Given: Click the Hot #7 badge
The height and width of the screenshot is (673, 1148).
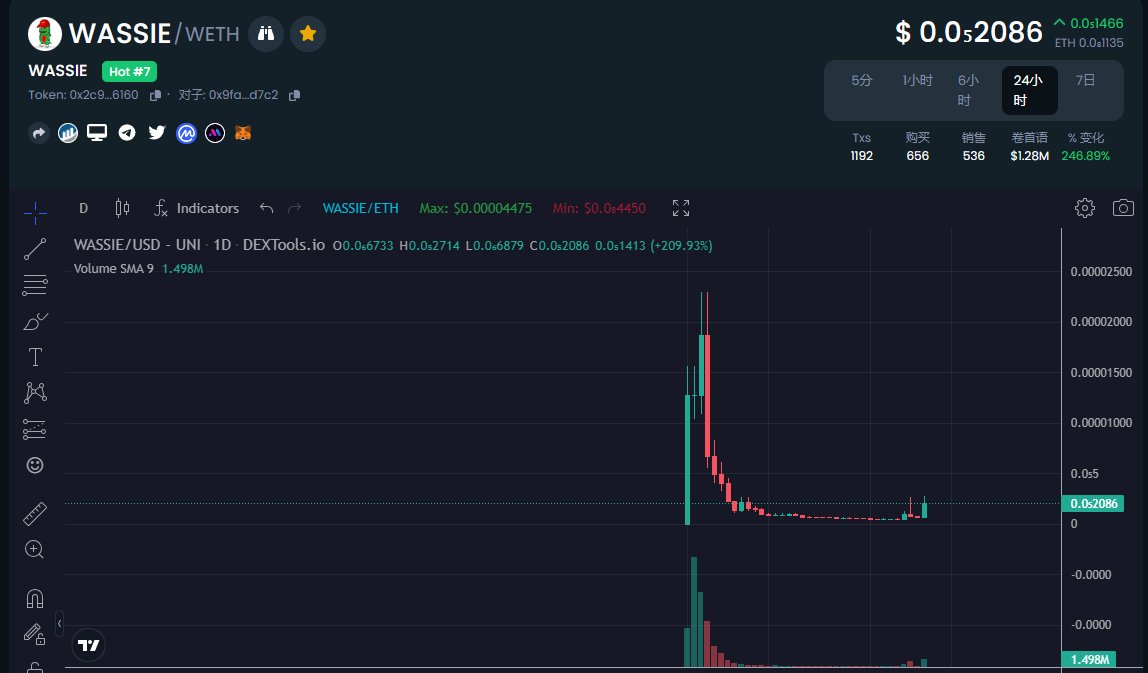Looking at the screenshot, I should [x=130, y=72].
